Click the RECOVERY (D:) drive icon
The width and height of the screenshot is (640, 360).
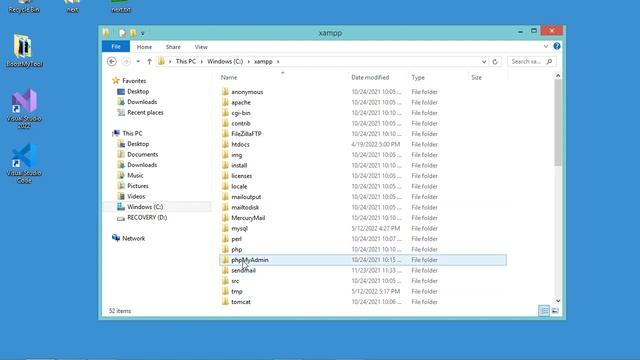[121, 218]
